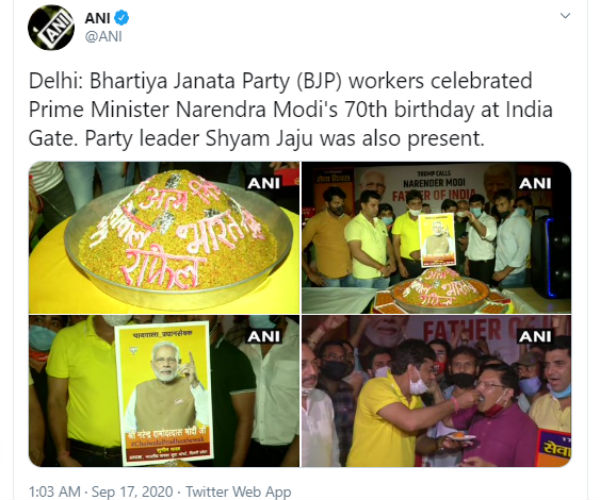Click the blue verified badge
Image resolution: width=600 pixels, height=500 pixels.
122,18
